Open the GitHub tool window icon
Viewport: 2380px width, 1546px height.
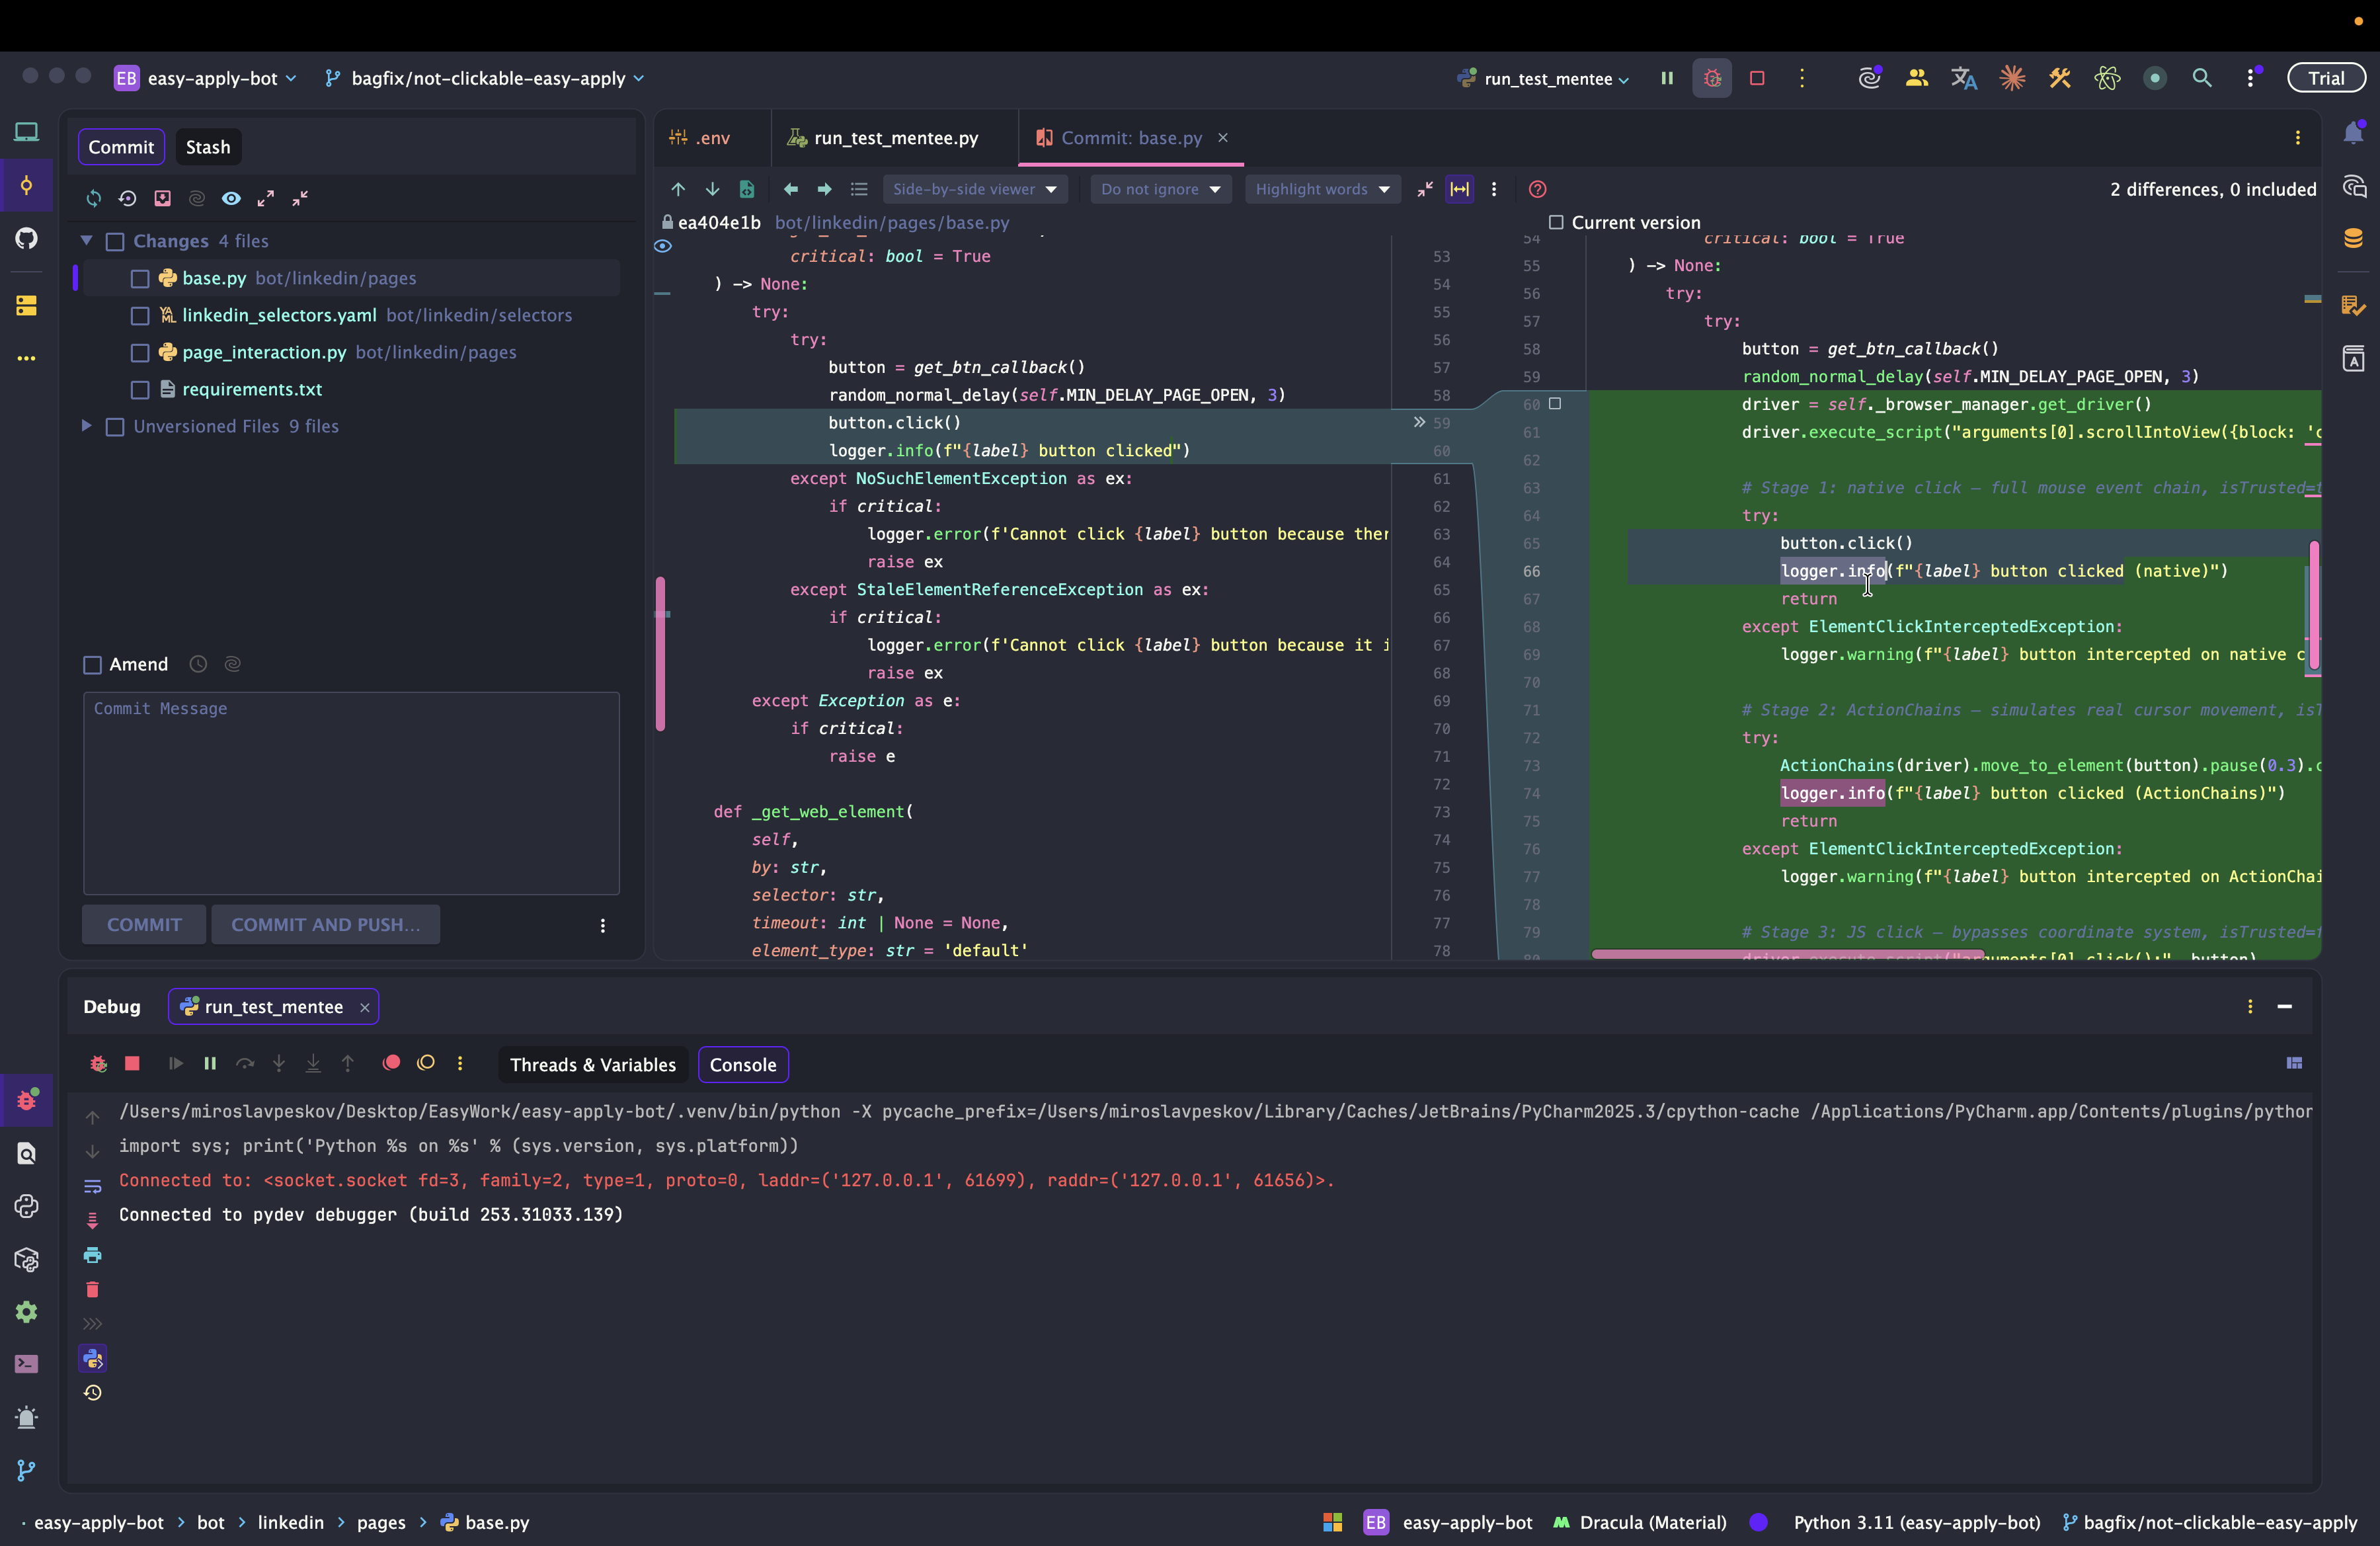[x=27, y=238]
